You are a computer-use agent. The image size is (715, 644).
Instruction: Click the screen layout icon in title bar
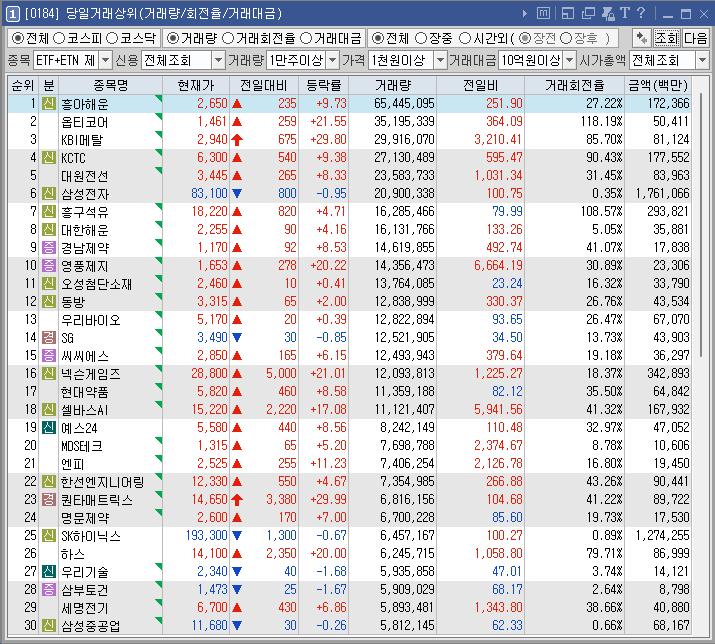[568, 14]
